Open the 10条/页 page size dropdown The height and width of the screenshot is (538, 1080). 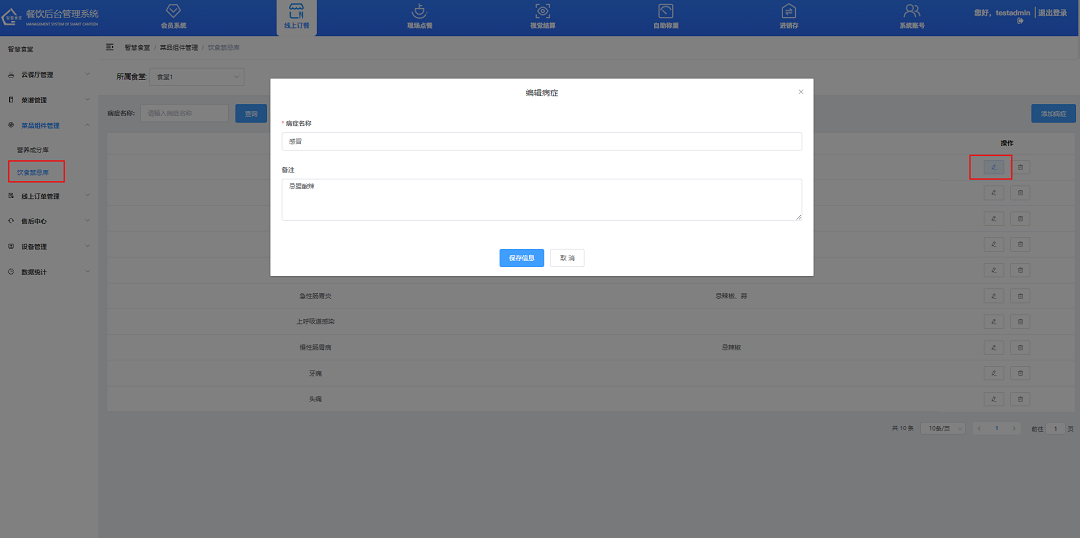(943, 428)
